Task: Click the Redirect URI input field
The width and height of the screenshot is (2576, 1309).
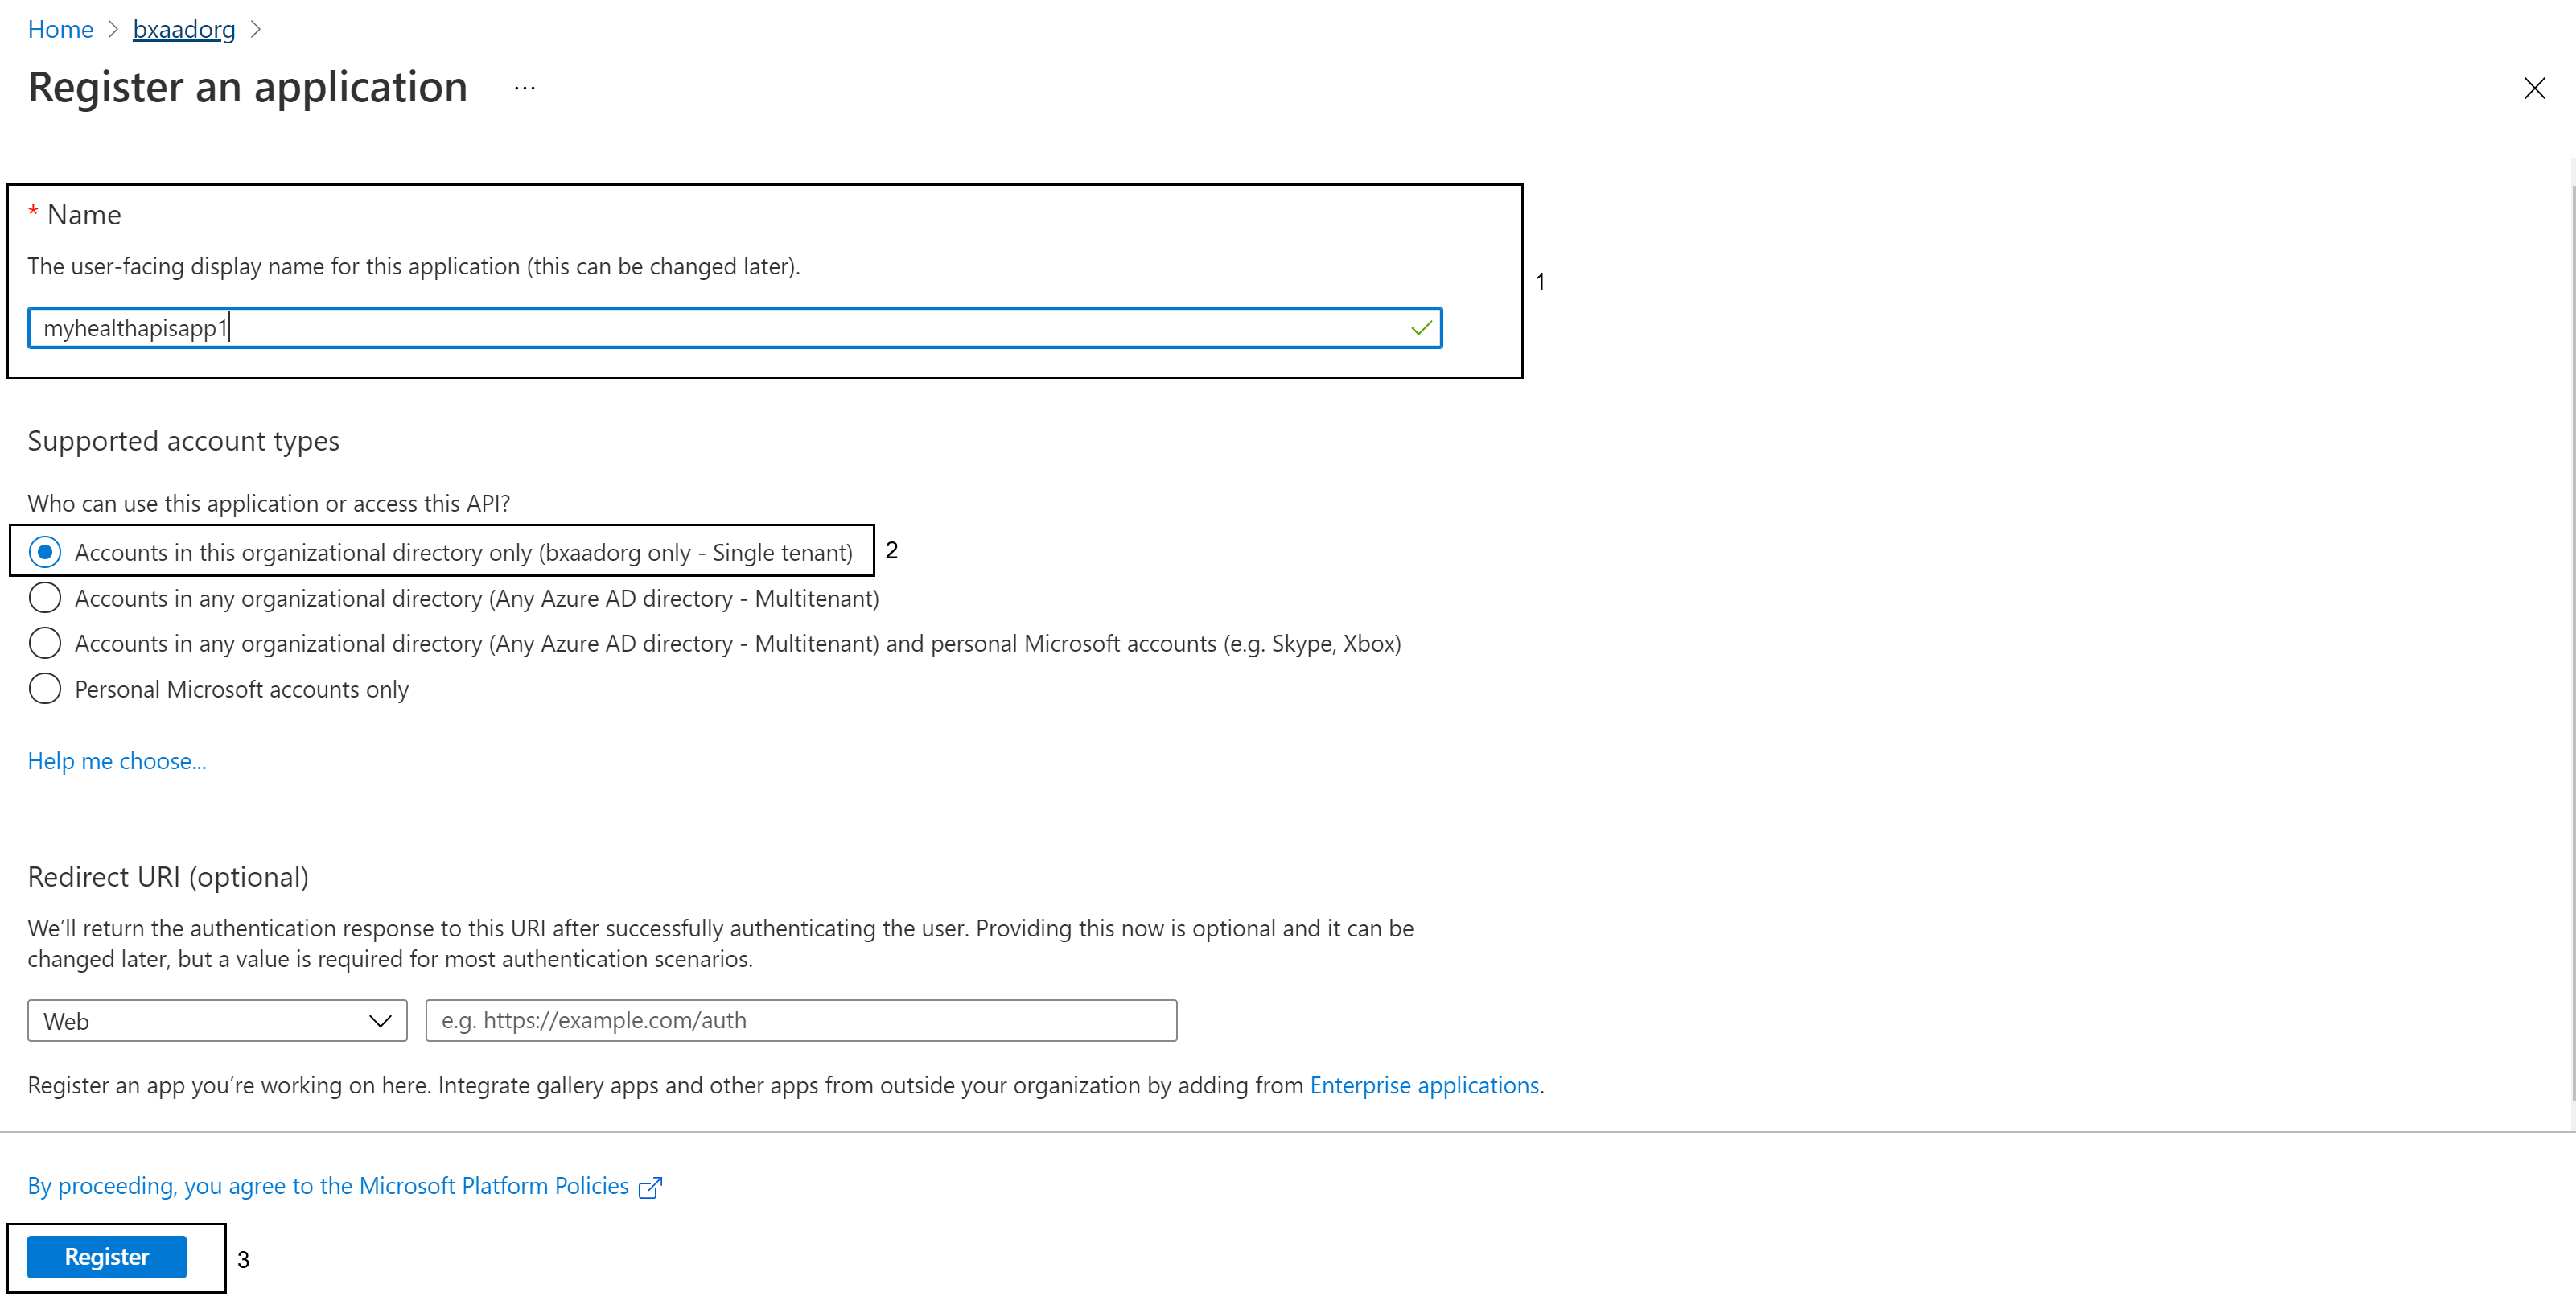Action: click(x=801, y=1020)
